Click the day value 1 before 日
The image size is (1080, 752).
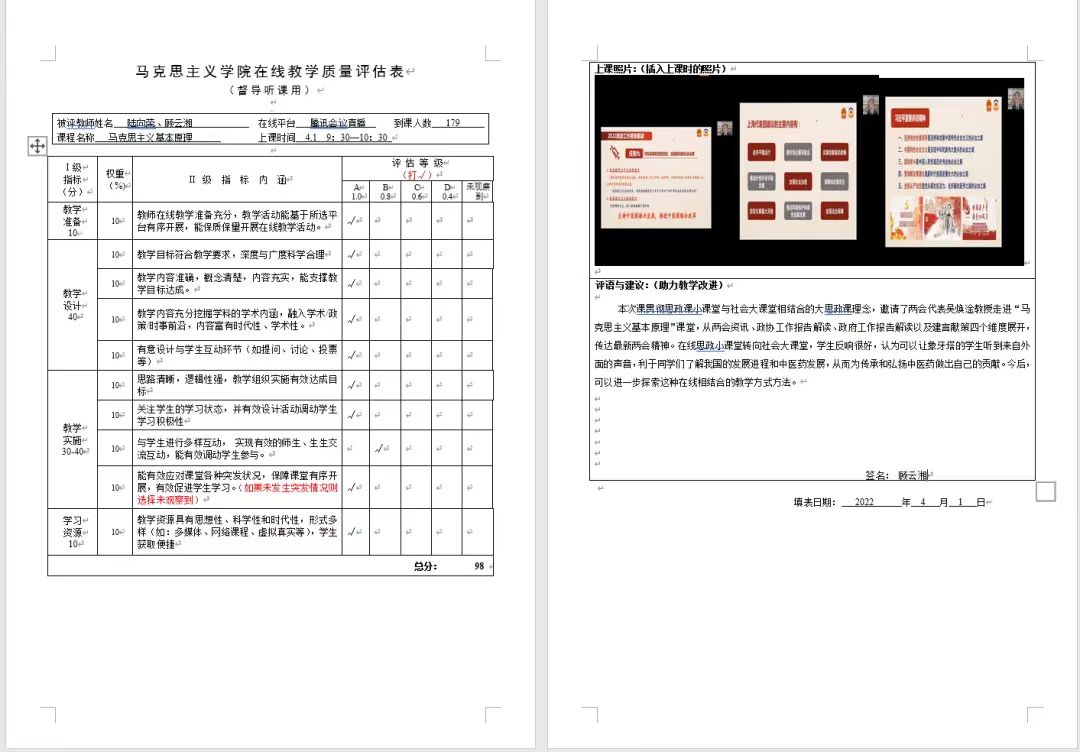pos(960,502)
